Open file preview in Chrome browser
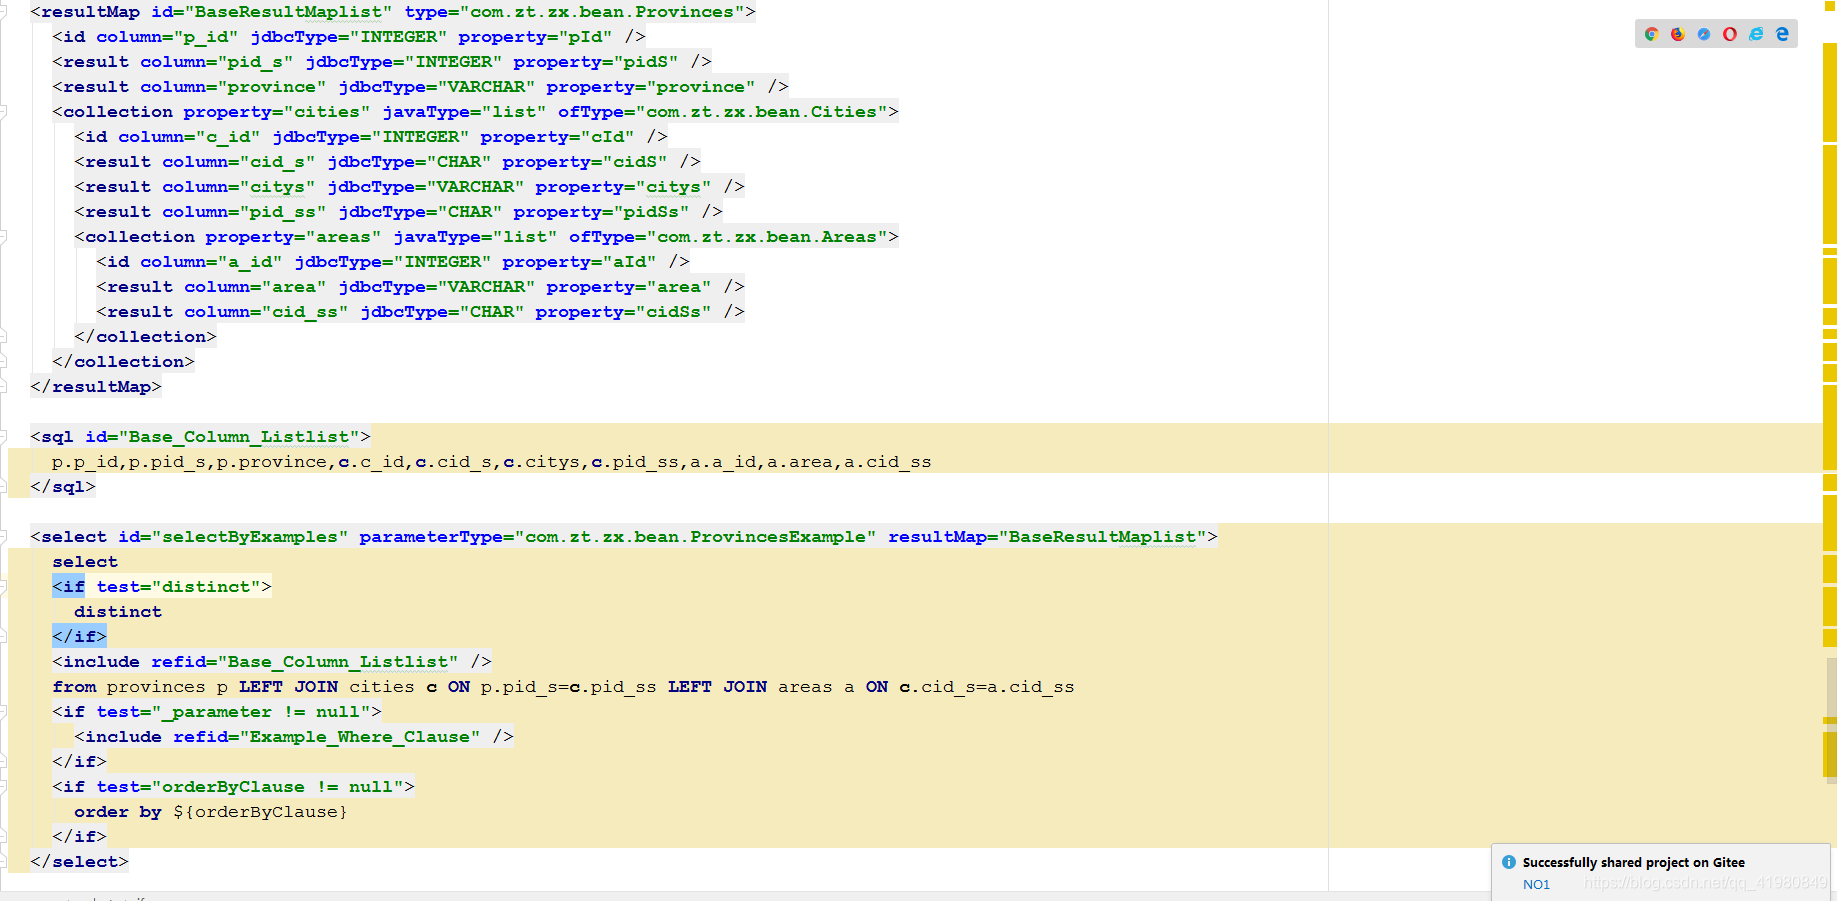Screen dimensions: 1837x901 point(1651,34)
